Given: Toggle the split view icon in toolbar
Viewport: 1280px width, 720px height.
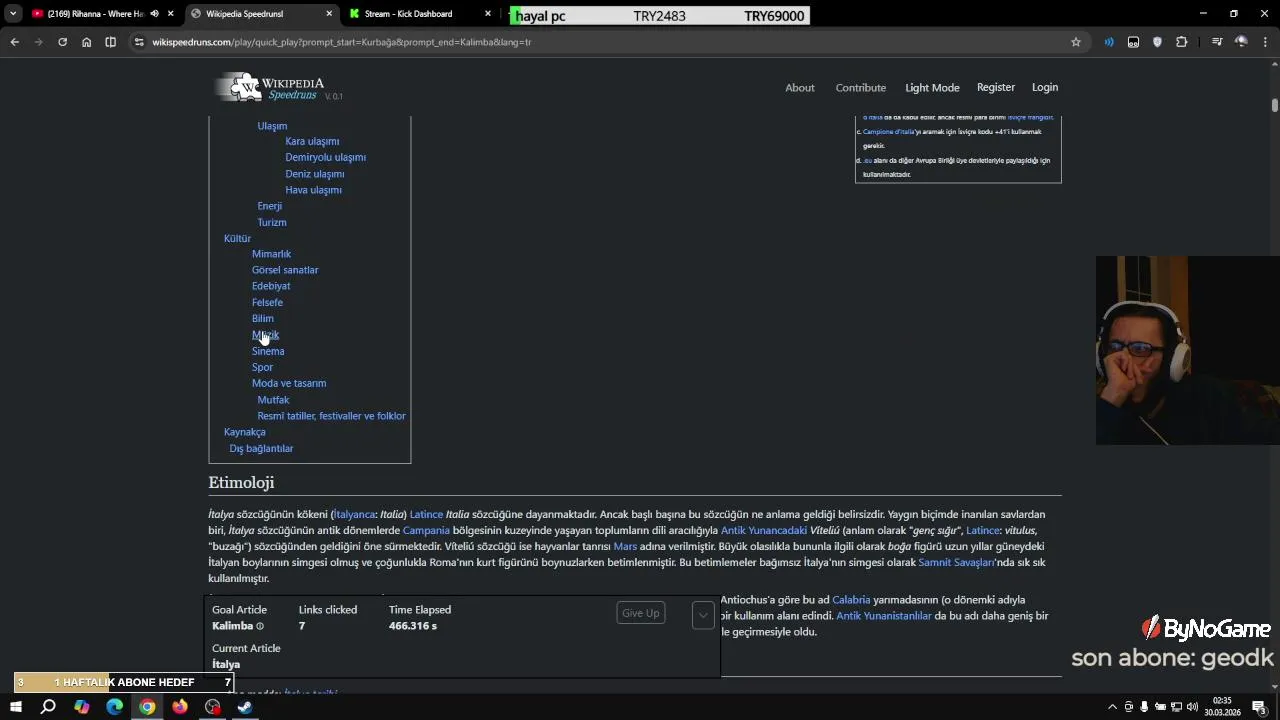Looking at the screenshot, I should click(x=110, y=42).
